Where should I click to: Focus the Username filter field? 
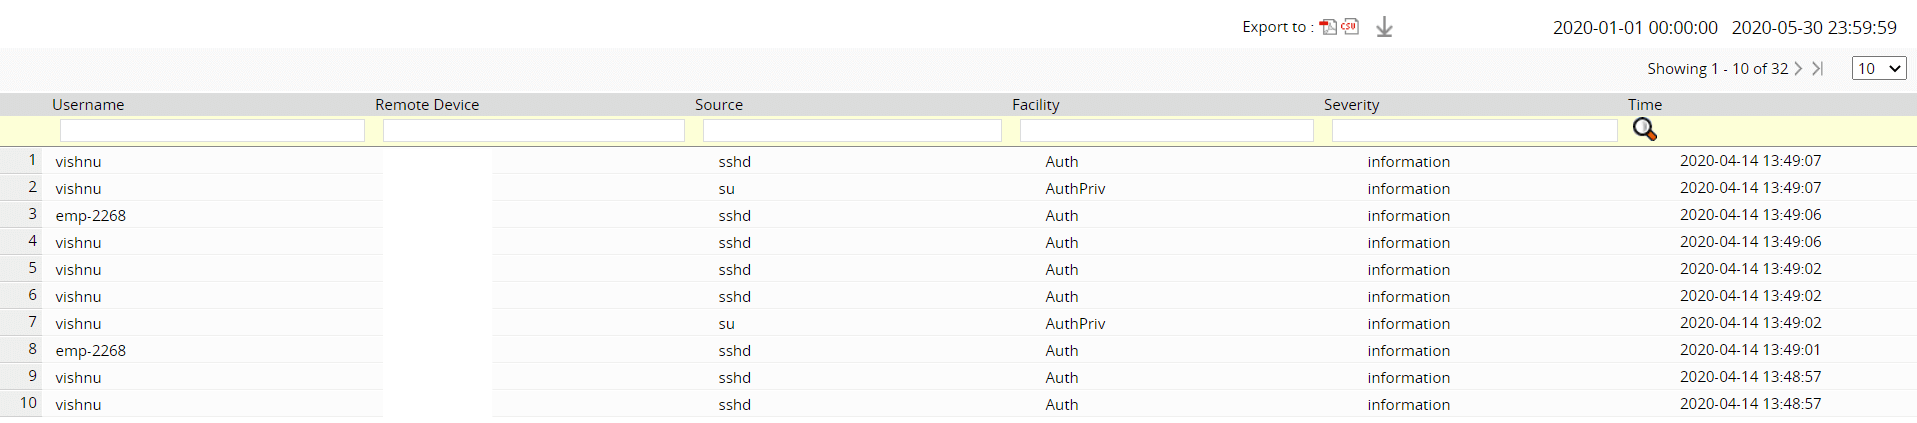[x=212, y=131]
